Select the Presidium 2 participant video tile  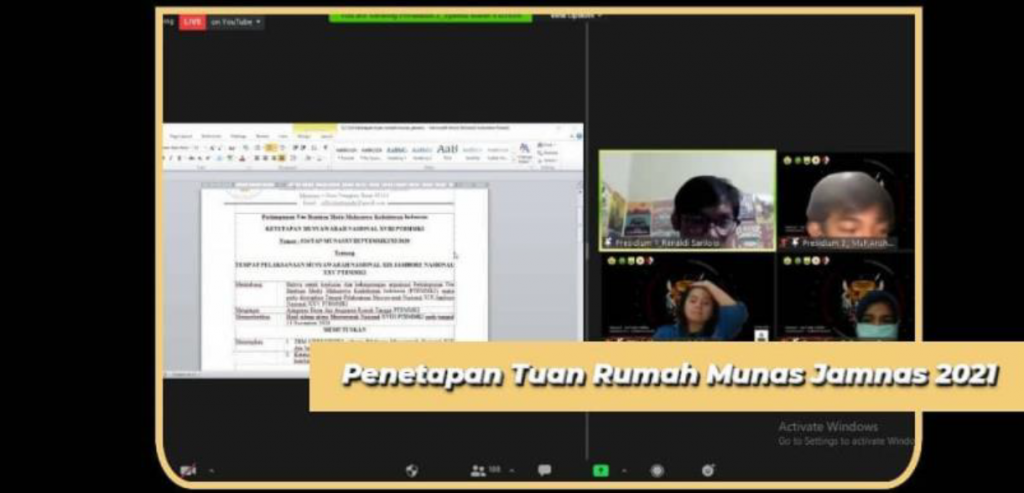click(847, 200)
